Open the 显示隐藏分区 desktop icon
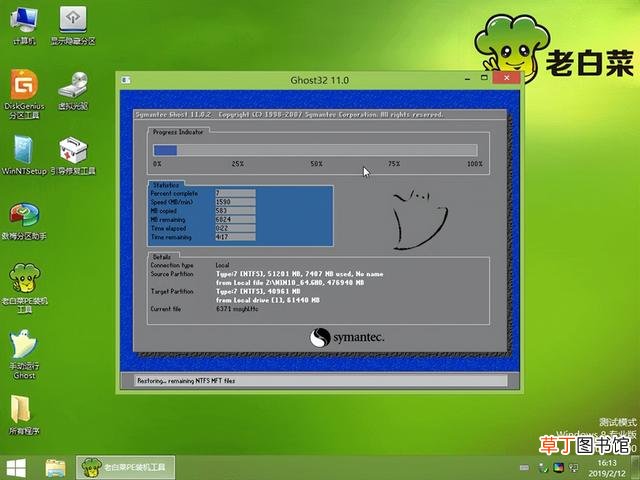The height and width of the screenshot is (480, 640). coord(73,25)
